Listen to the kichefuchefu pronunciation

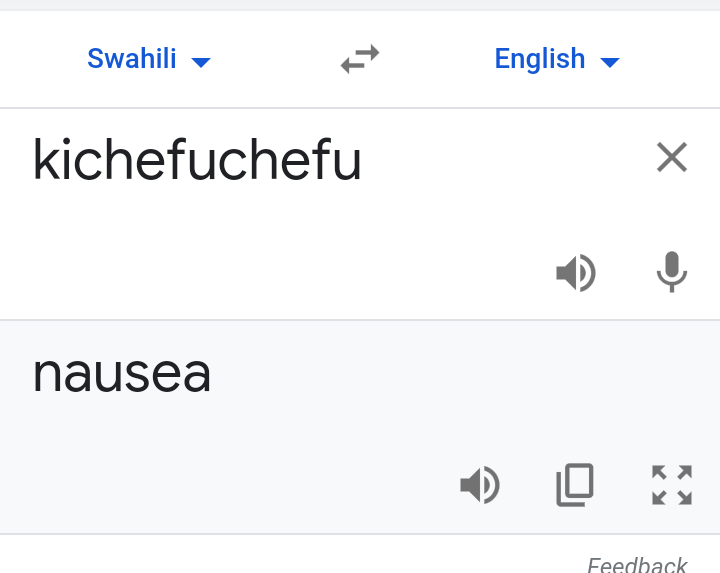tap(576, 273)
